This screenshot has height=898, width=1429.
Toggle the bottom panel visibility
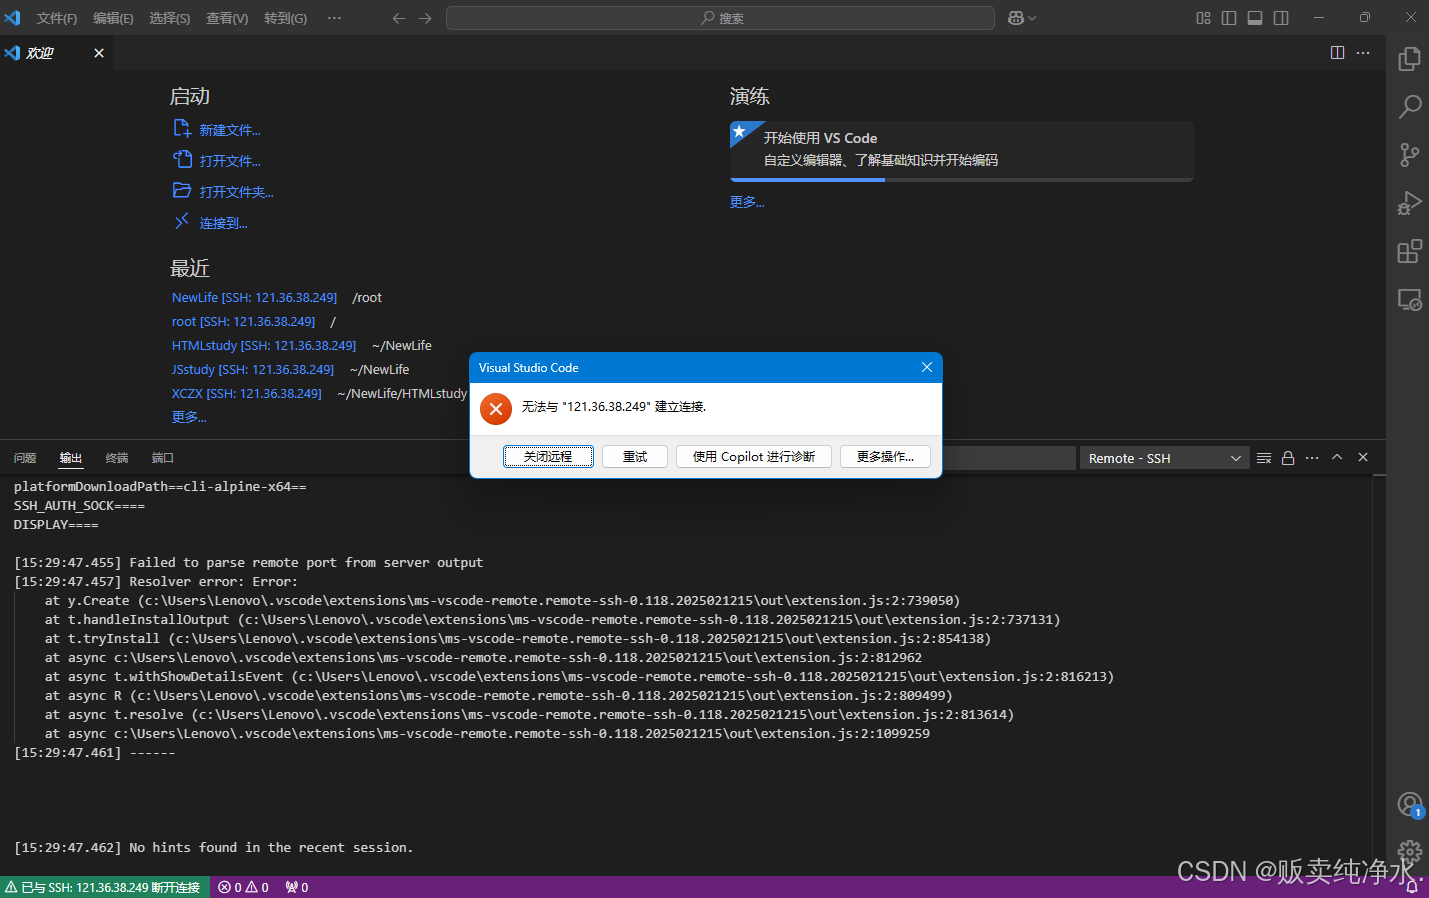[x=1255, y=18]
